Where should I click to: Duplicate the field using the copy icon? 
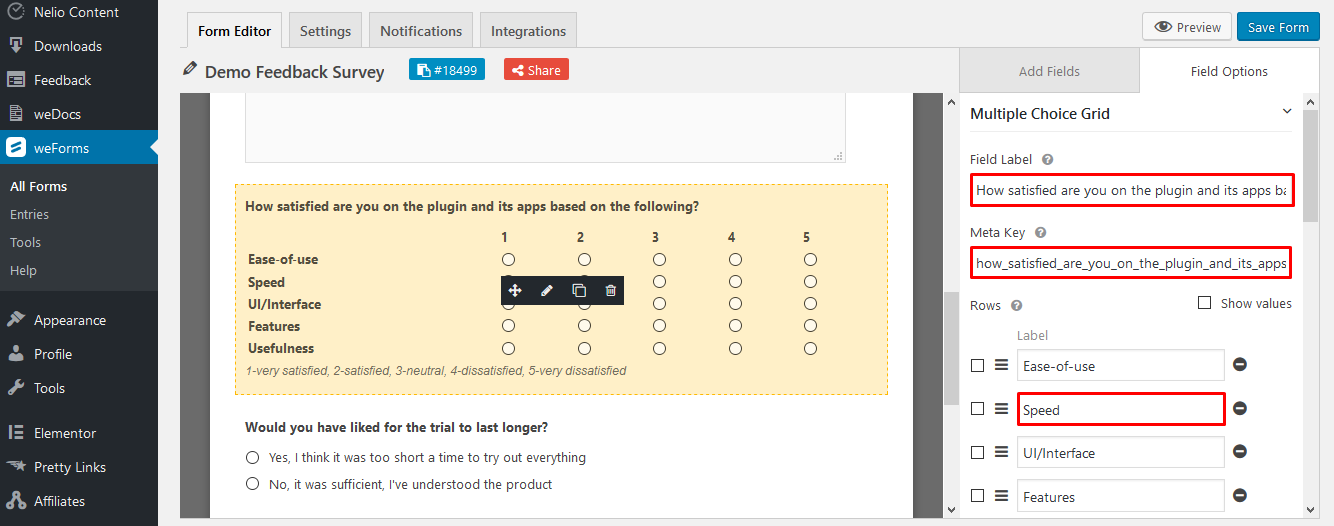(579, 291)
